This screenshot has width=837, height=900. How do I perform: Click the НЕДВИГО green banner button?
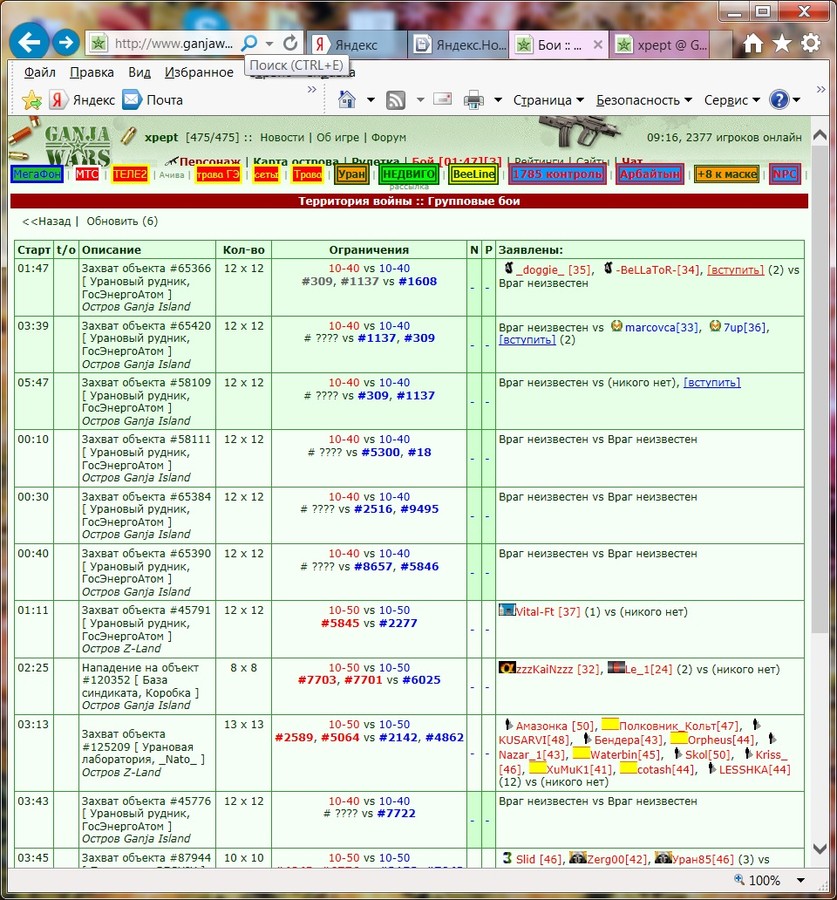(409, 174)
